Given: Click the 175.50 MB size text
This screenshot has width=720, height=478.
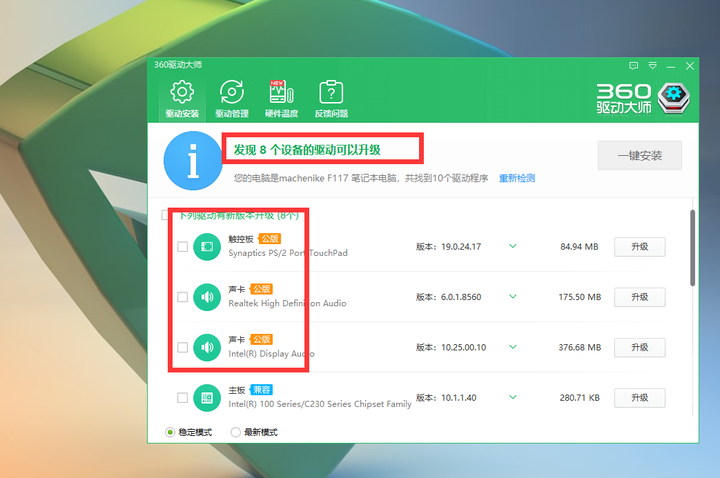Looking at the screenshot, I should 579,297.
